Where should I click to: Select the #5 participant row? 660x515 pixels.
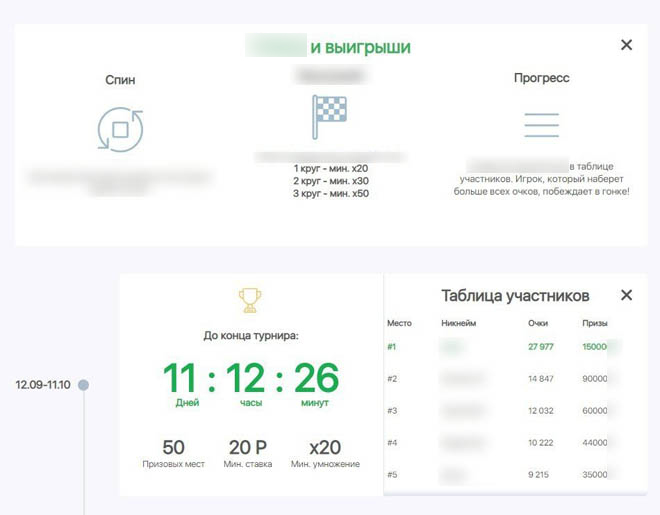[x=500, y=472]
